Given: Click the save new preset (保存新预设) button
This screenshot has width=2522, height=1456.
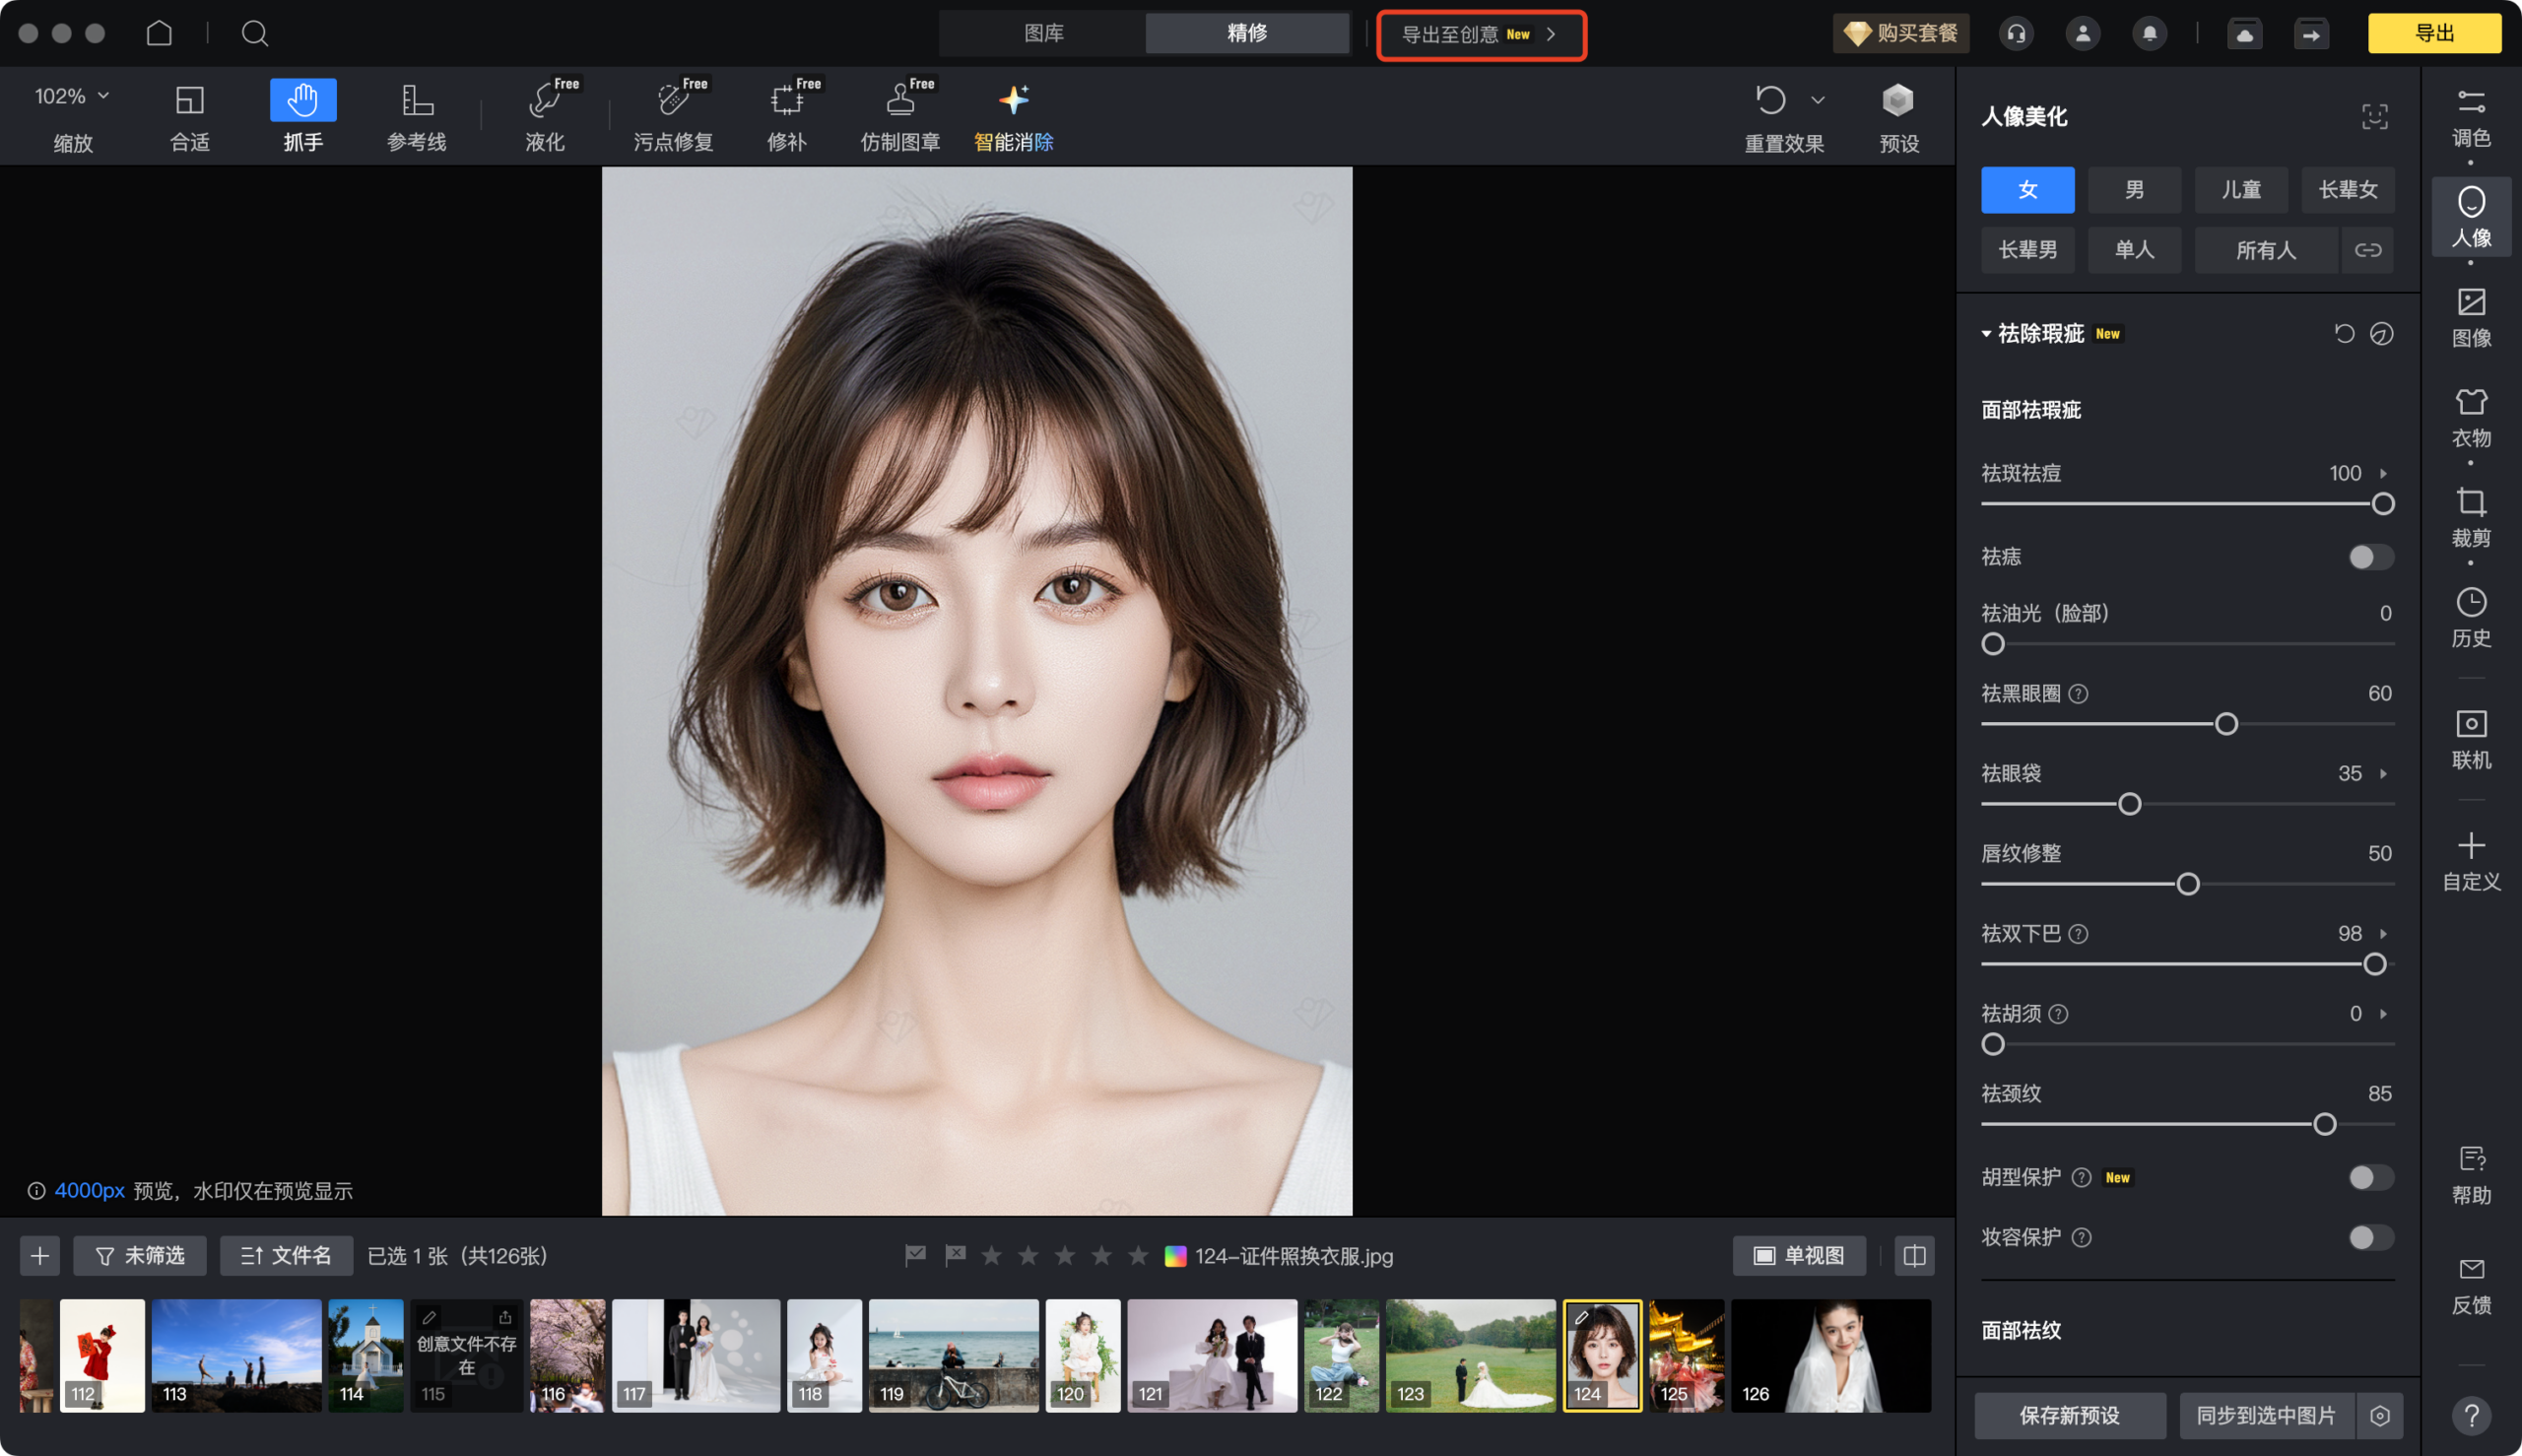Looking at the screenshot, I should (2069, 1415).
